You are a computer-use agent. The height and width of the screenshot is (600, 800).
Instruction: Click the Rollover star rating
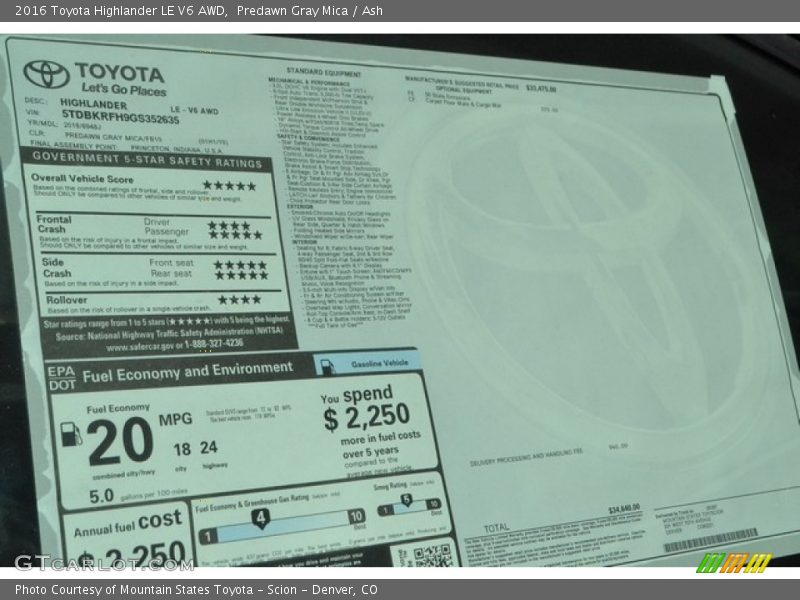[240, 299]
